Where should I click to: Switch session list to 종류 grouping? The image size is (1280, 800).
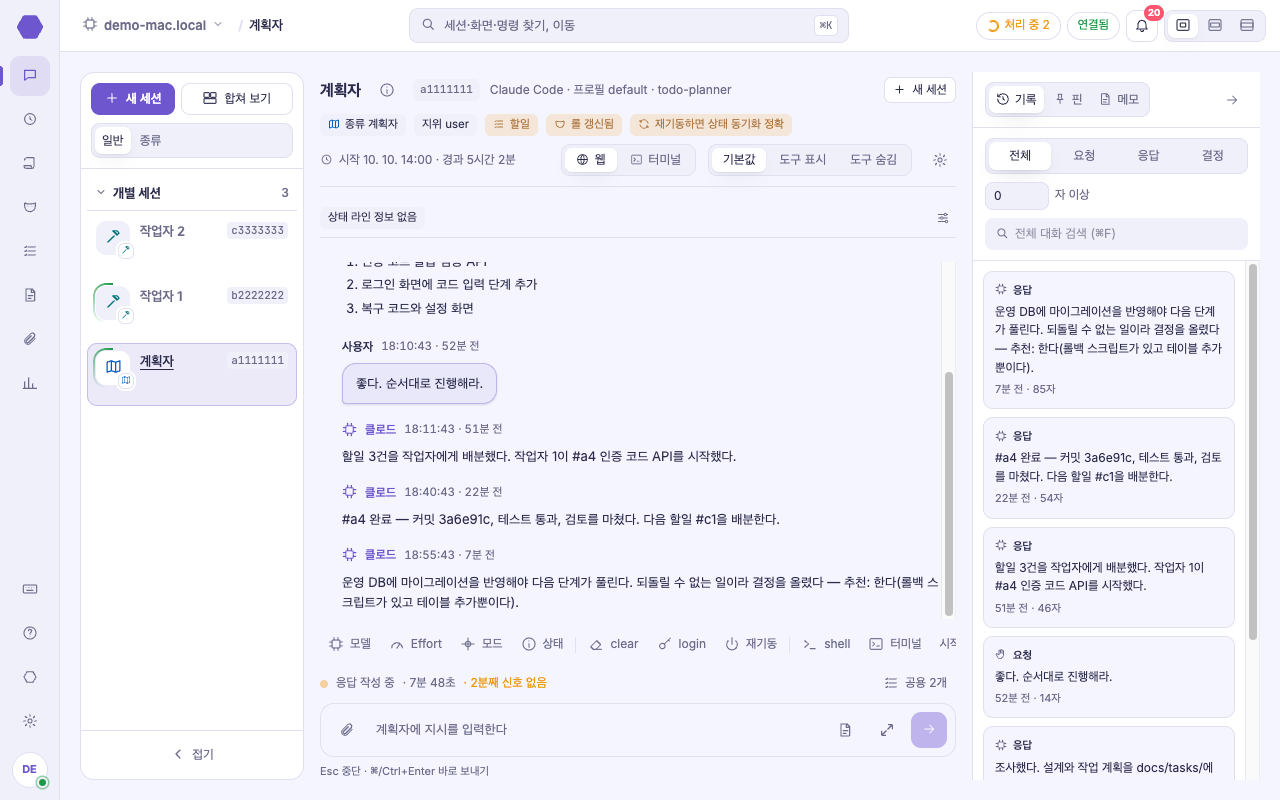coord(150,141)
